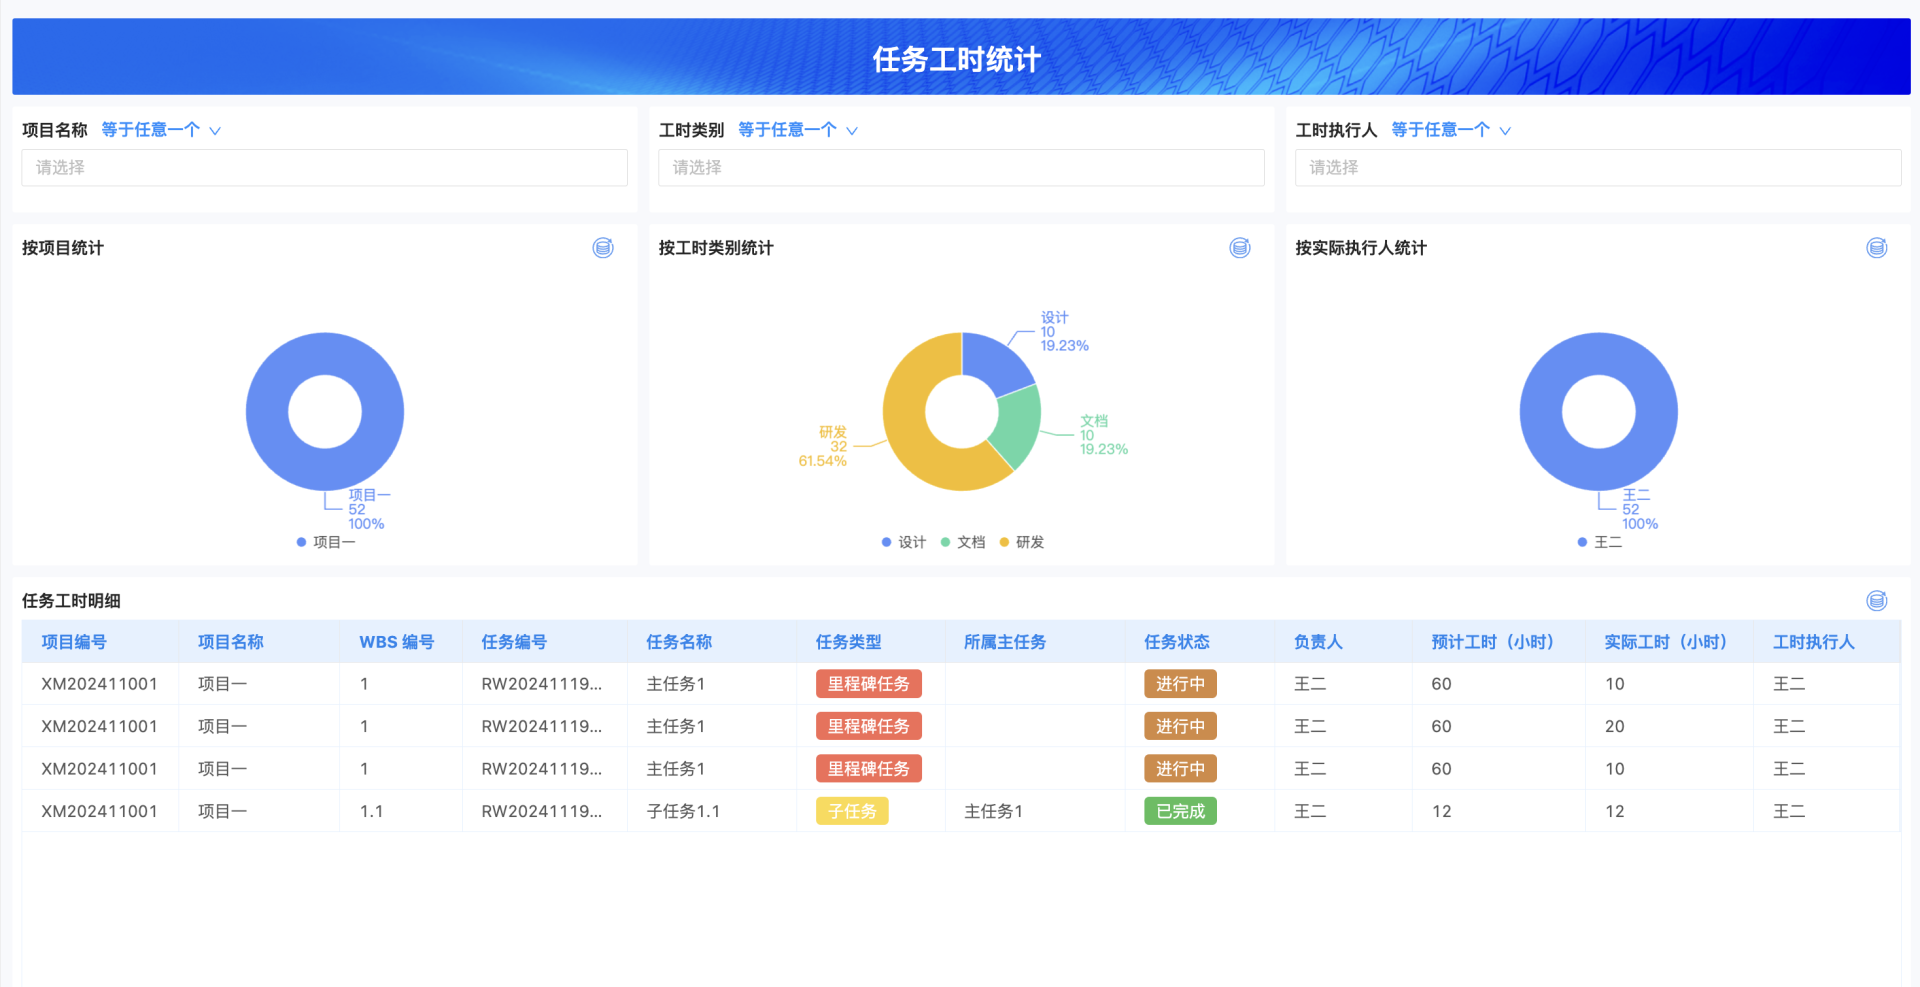Viewport: 1920px width, 987px height.
Task: Toggle 项目一 legend in project chart
Action: coord(326,542)
